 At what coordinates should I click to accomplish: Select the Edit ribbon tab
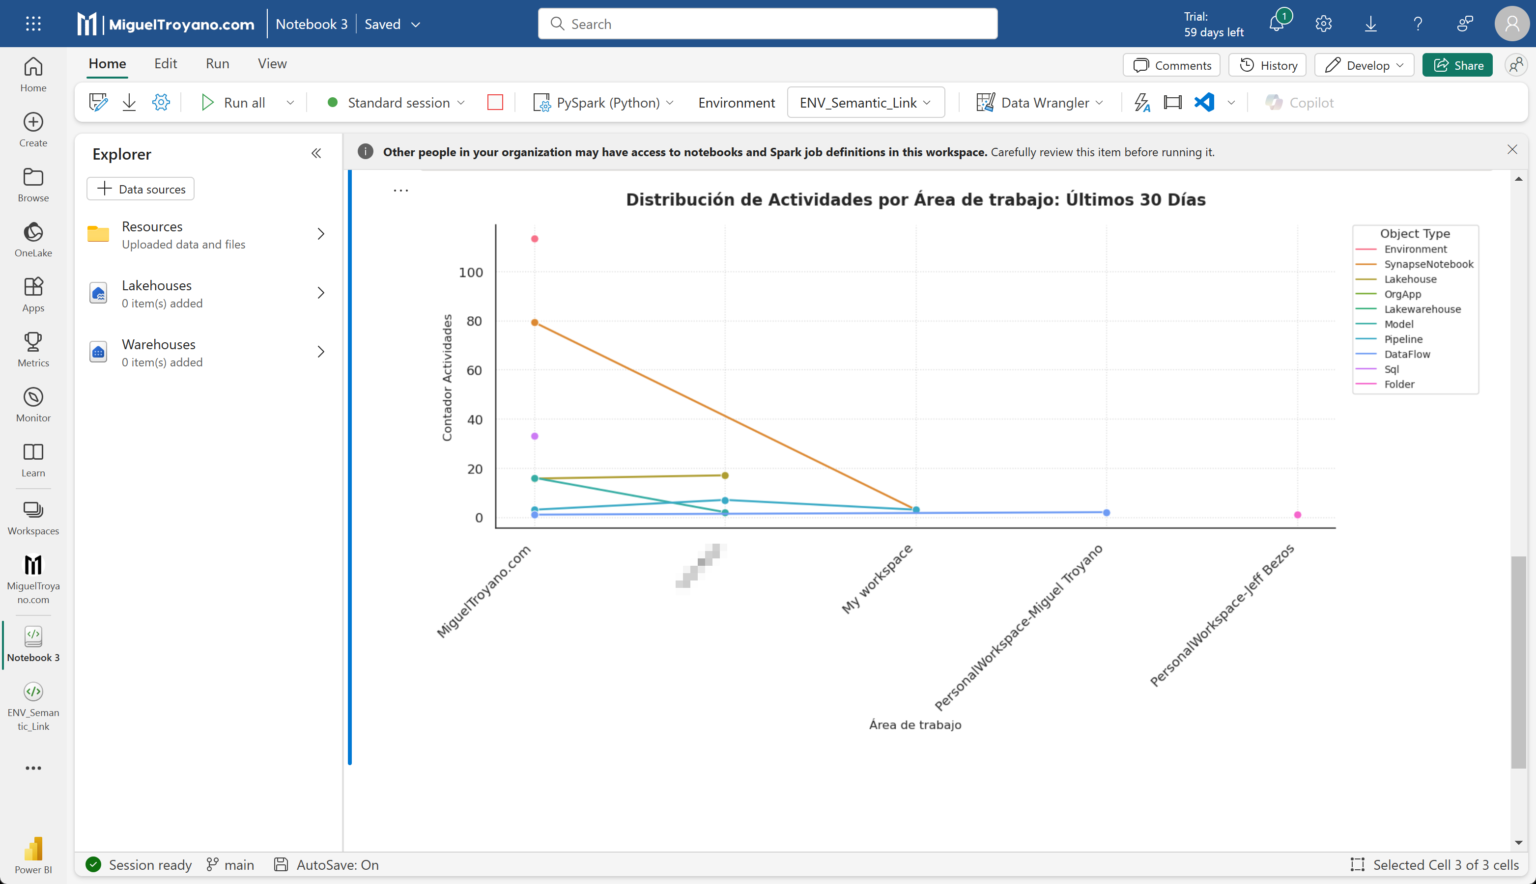click(166, 63)
